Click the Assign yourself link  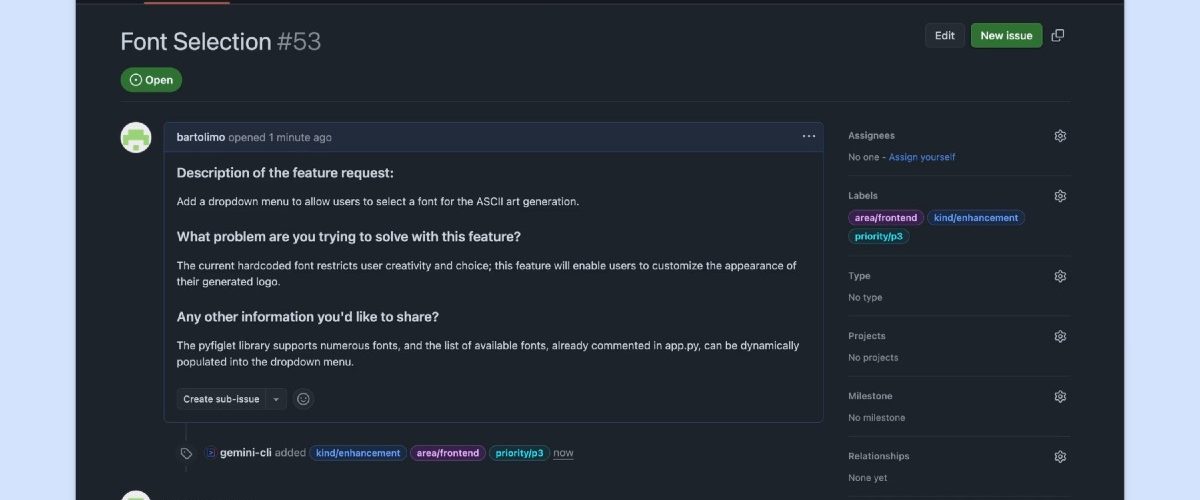922,157
